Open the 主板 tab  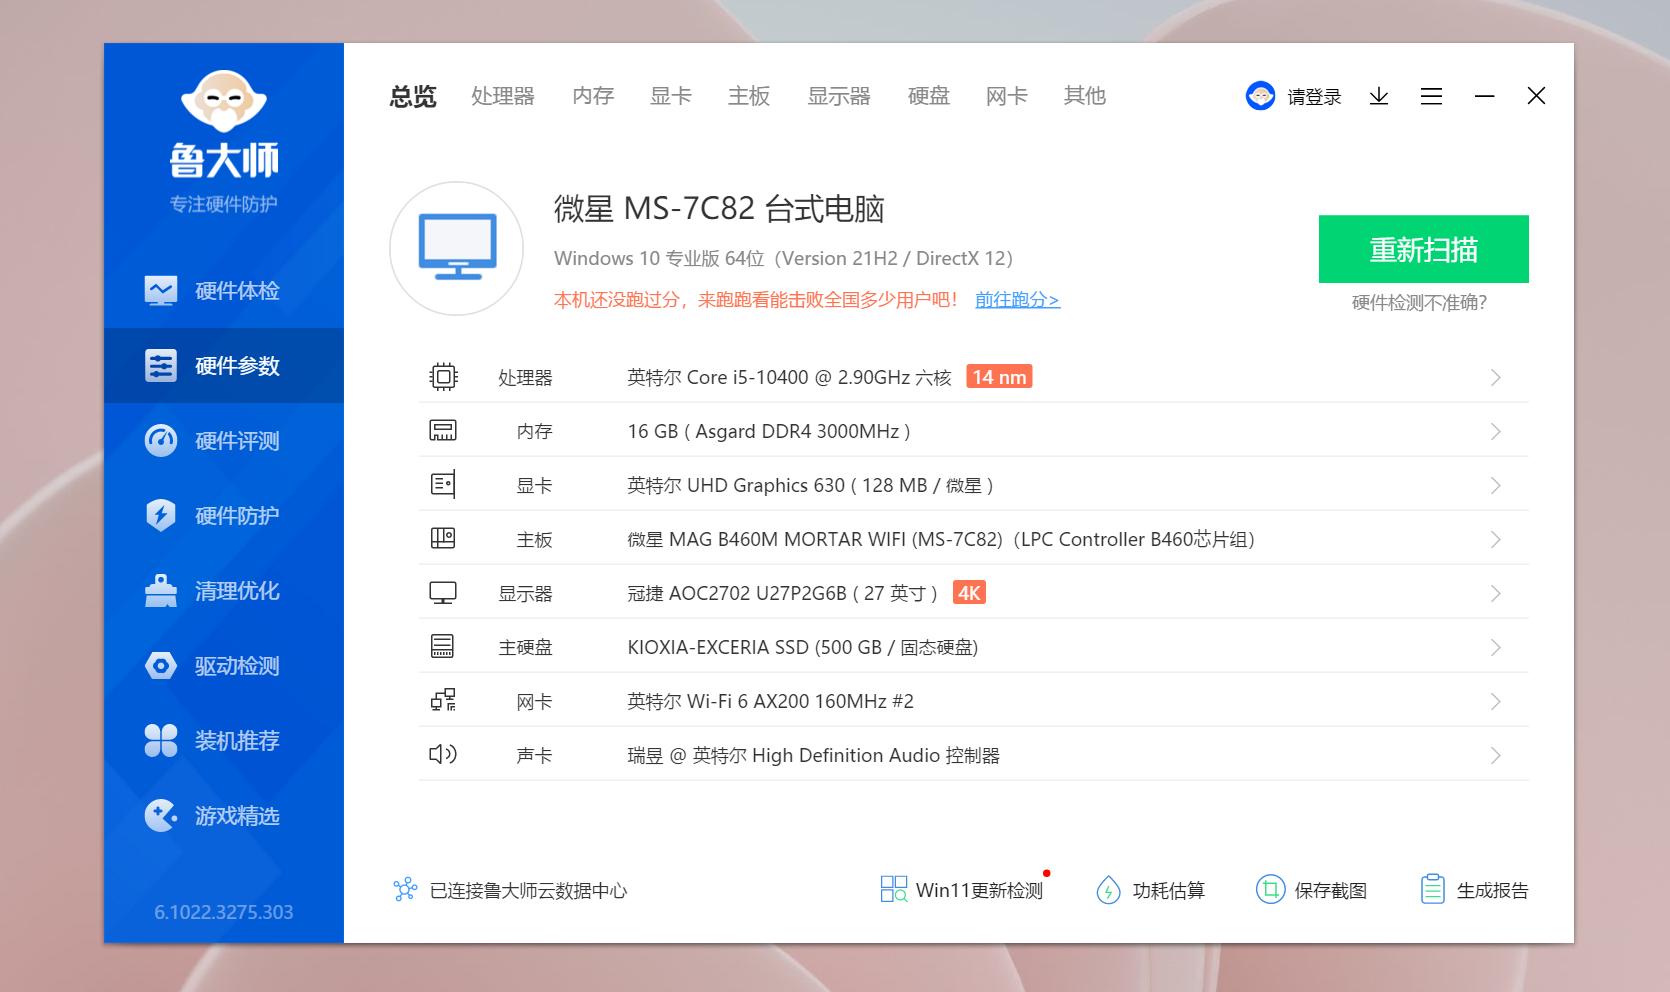pyautogui.click(x=748, y=96)
